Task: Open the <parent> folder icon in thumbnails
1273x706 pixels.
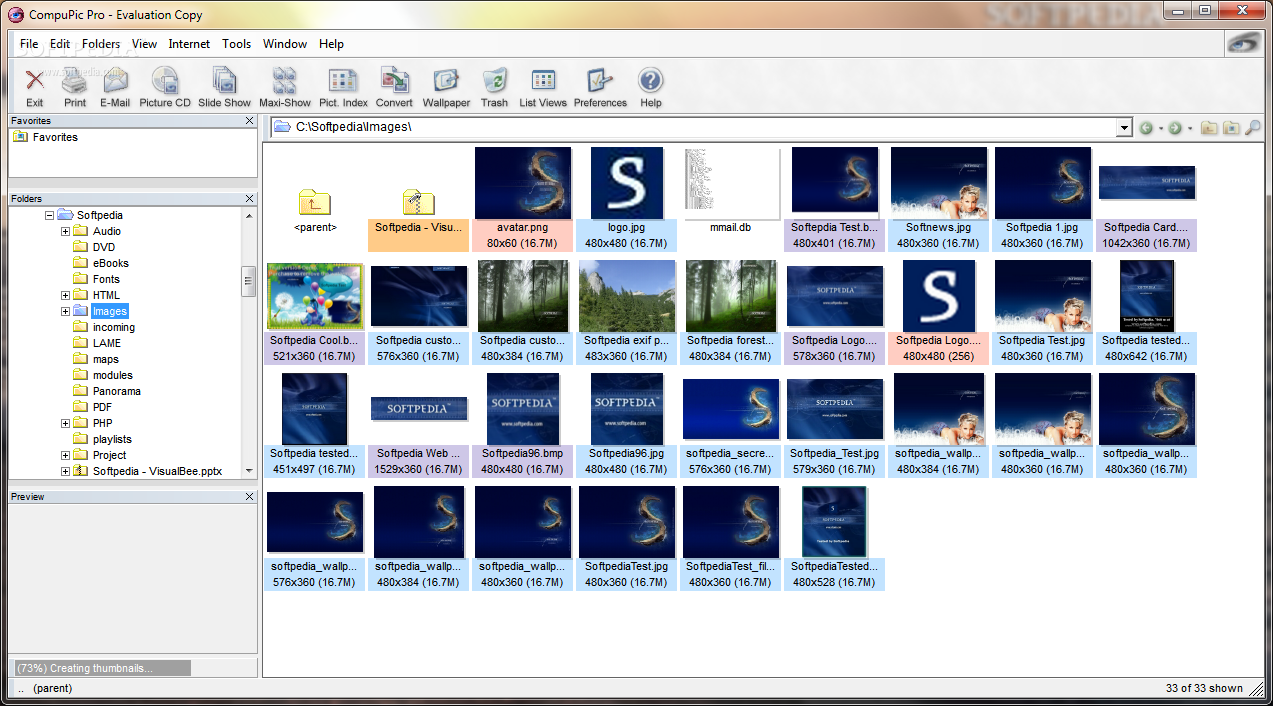Action: pos(315,202)
